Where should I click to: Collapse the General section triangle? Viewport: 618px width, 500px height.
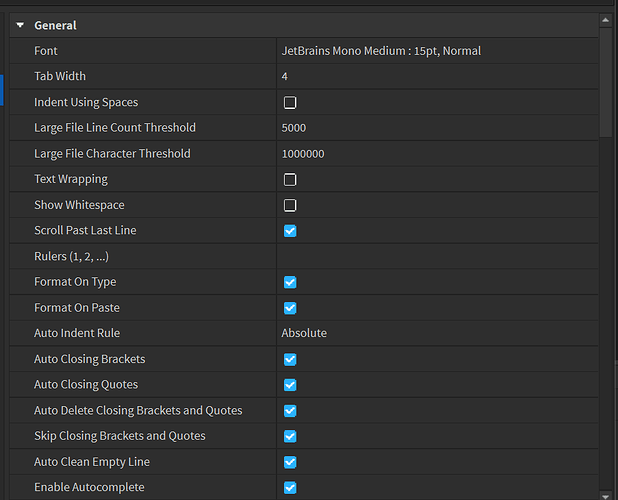[20, 25]
